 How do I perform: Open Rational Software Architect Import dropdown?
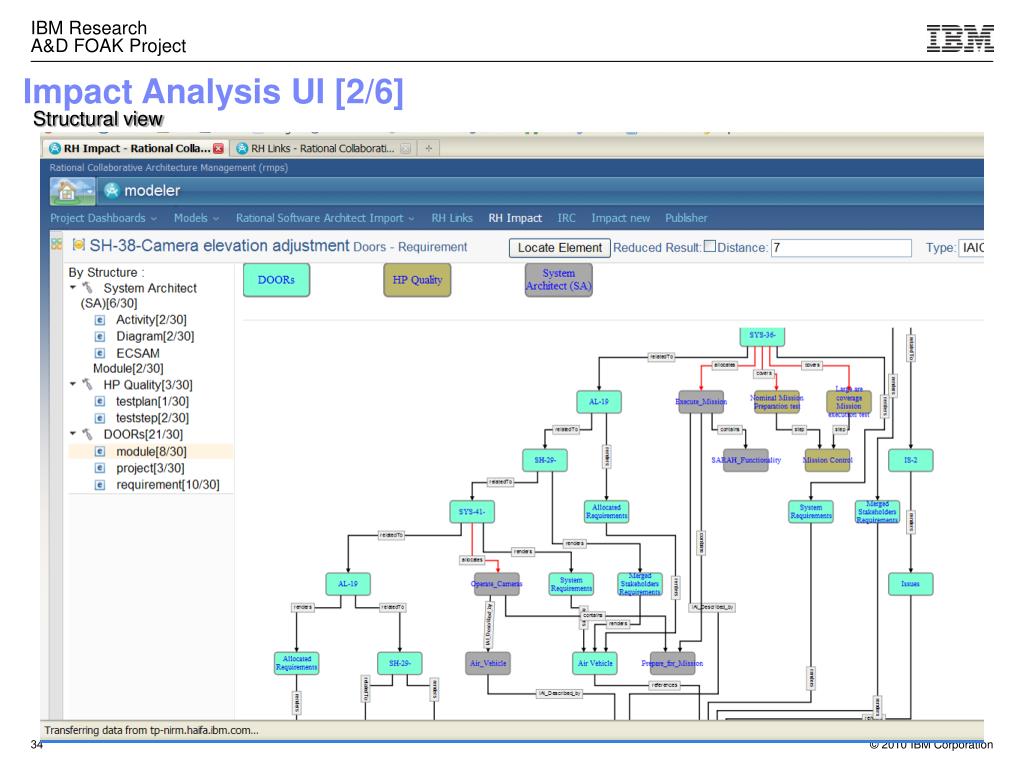coord(325,218)
